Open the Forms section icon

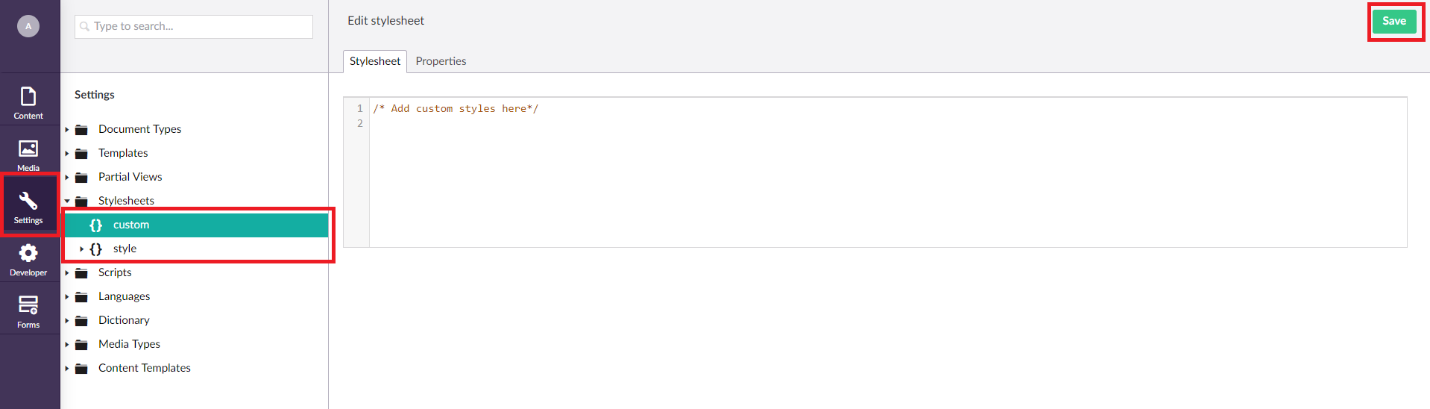click(x=29, y=305)
